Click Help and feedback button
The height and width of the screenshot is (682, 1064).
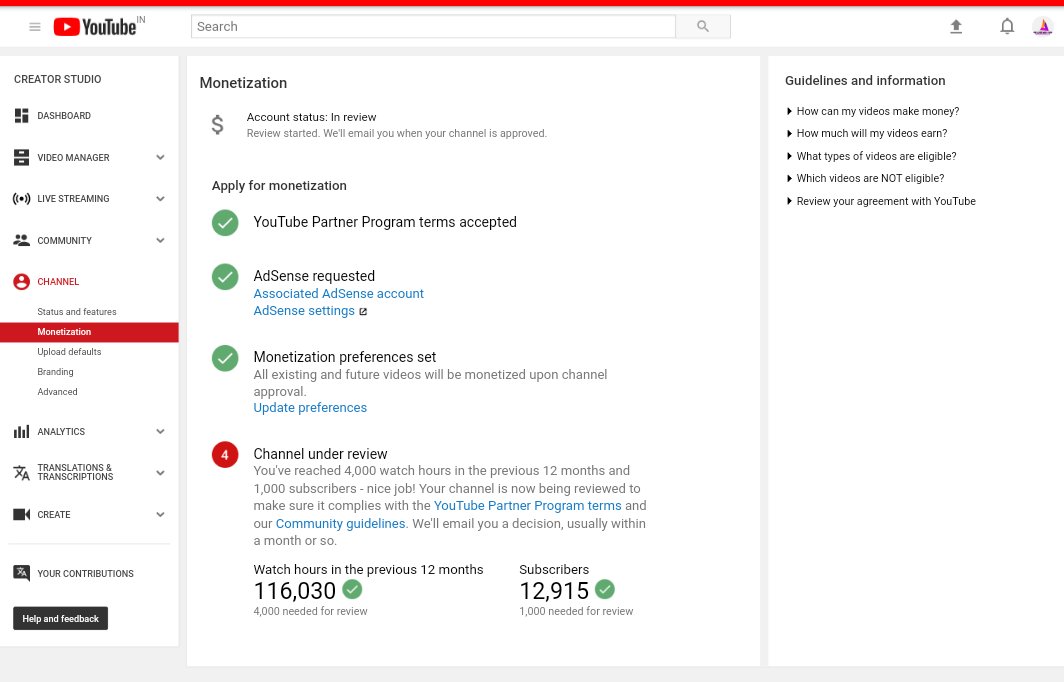click(60, 619)
